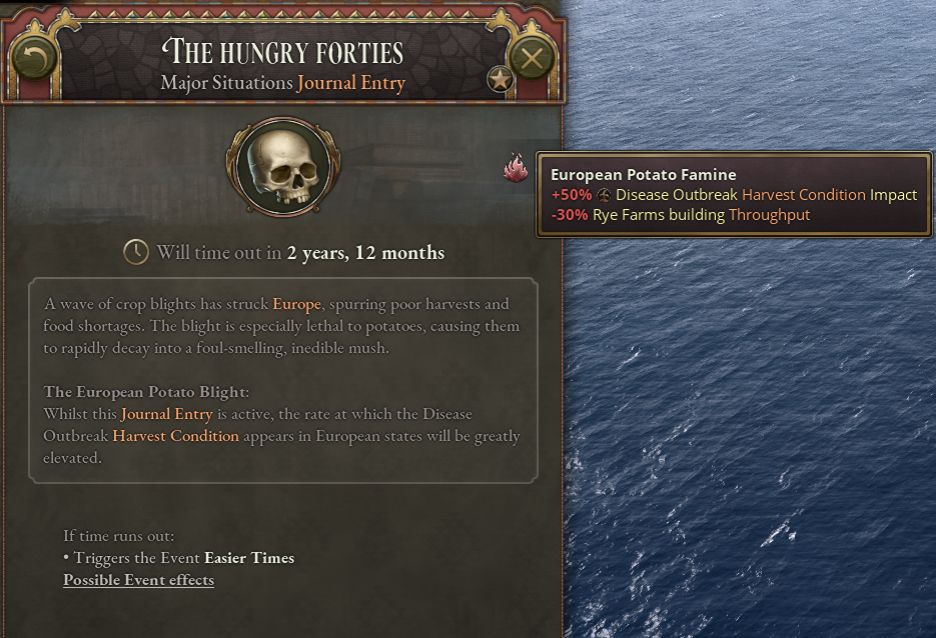
Task: Click Harvest Condition link in the description box
Action: coord(175,436)
